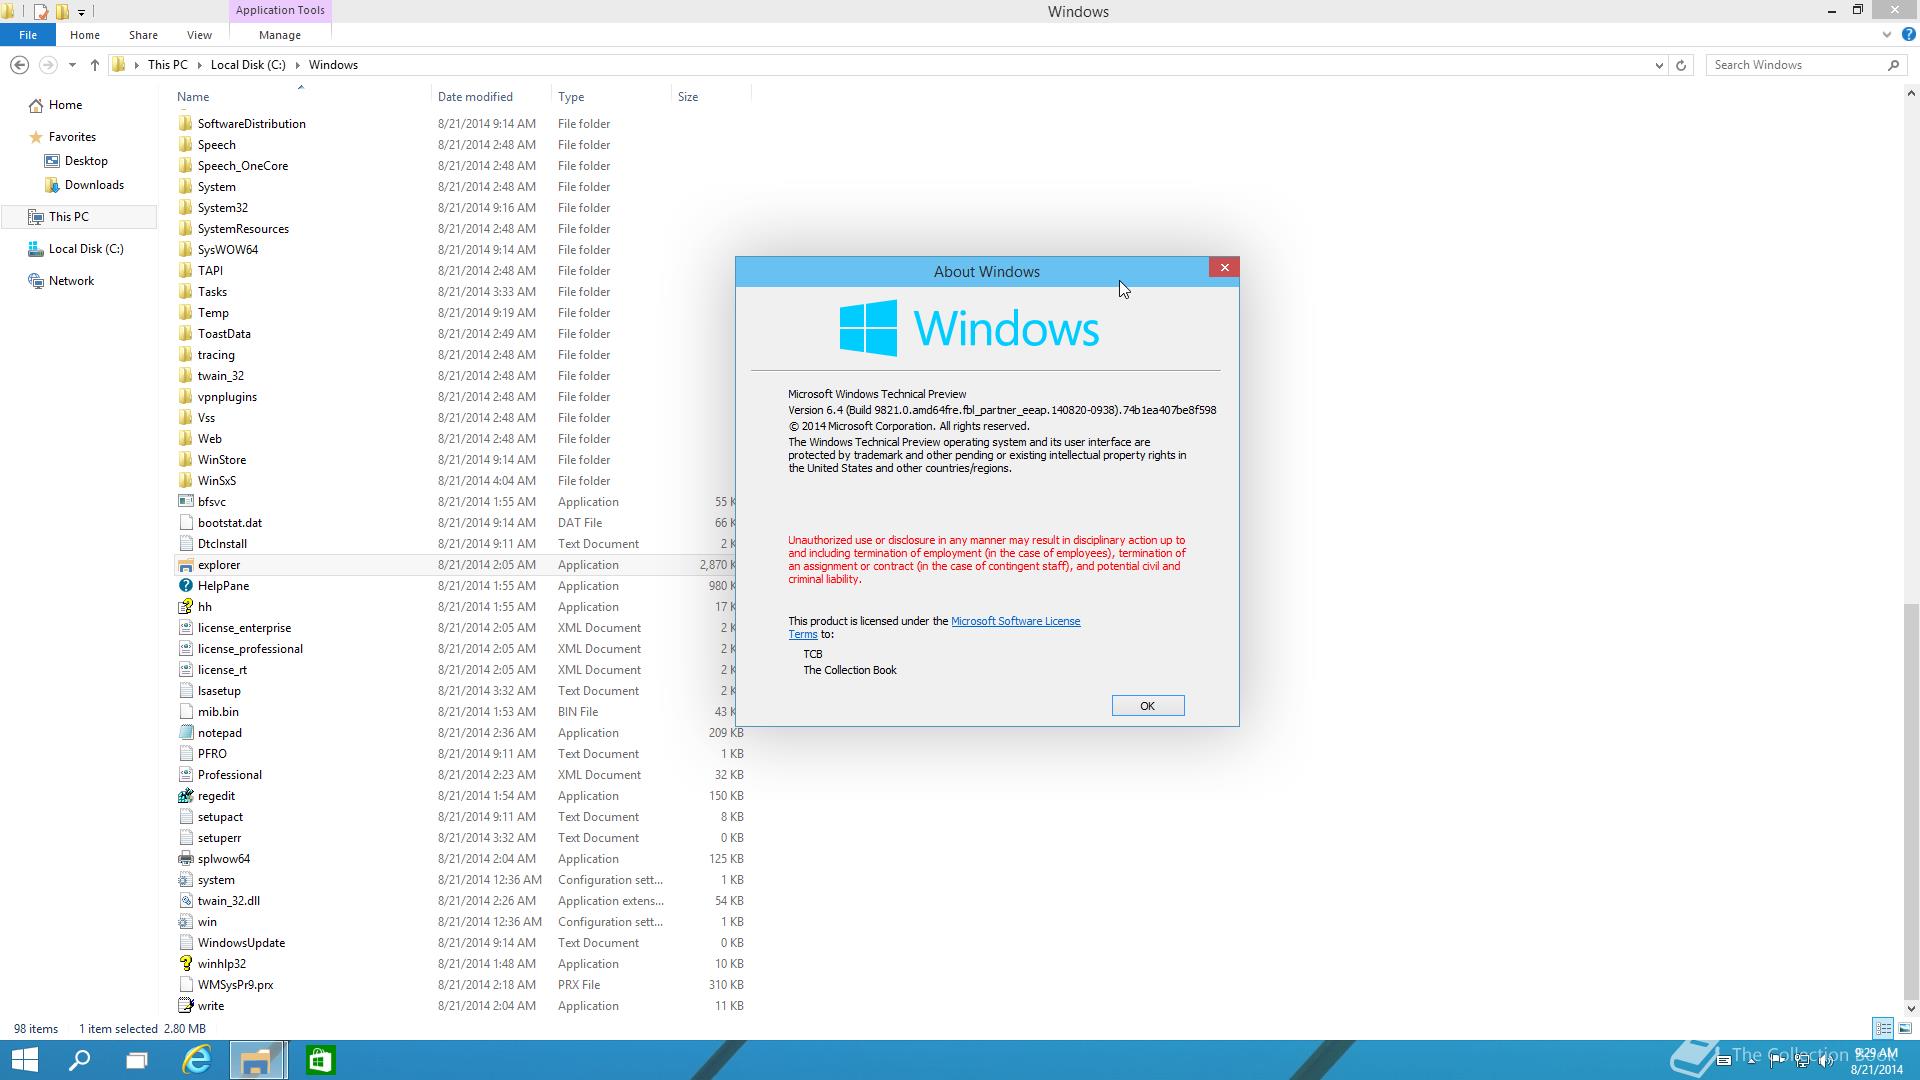Click into the Search Windows field
Viewport: 1920px width, 1080px height.
pyautogui.click(x=1796, y=65)
